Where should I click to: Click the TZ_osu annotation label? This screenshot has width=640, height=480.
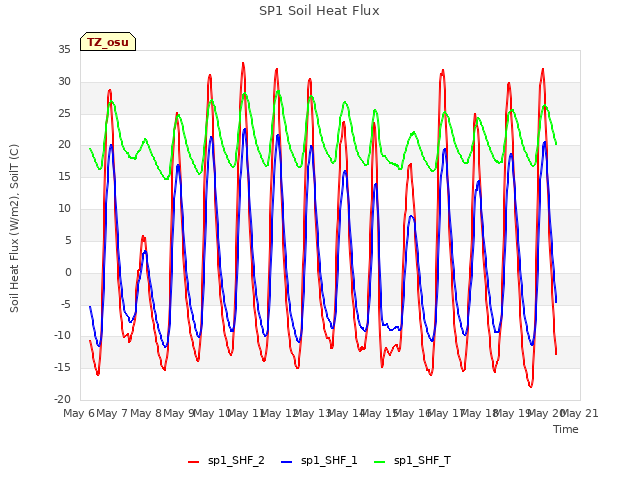pos(108,42)
